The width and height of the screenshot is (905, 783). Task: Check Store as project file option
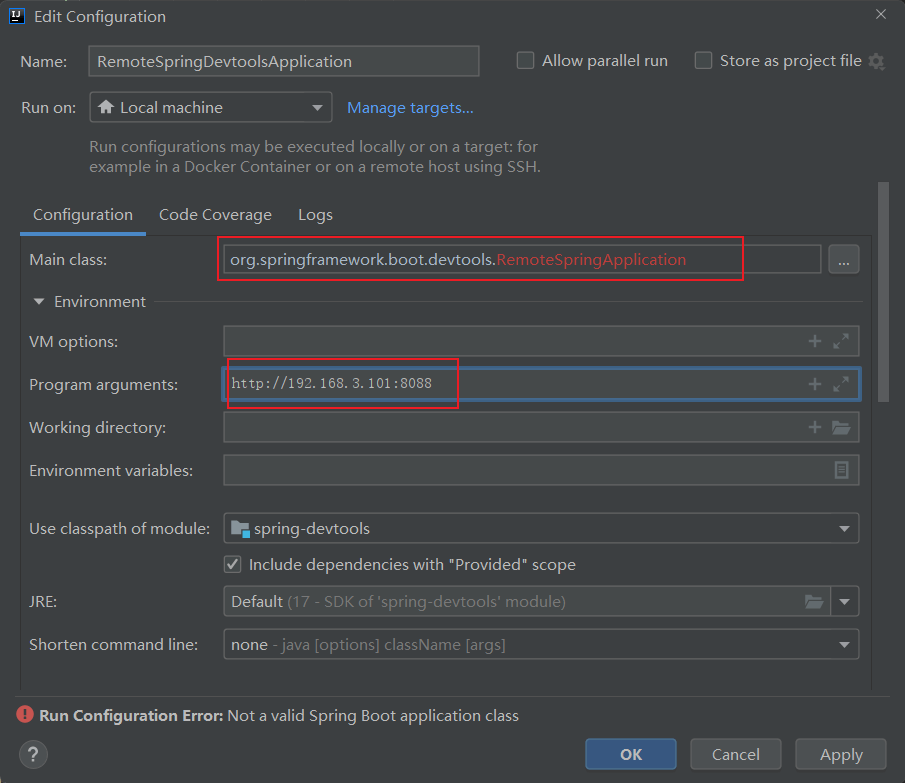click(x=703, y=61)
